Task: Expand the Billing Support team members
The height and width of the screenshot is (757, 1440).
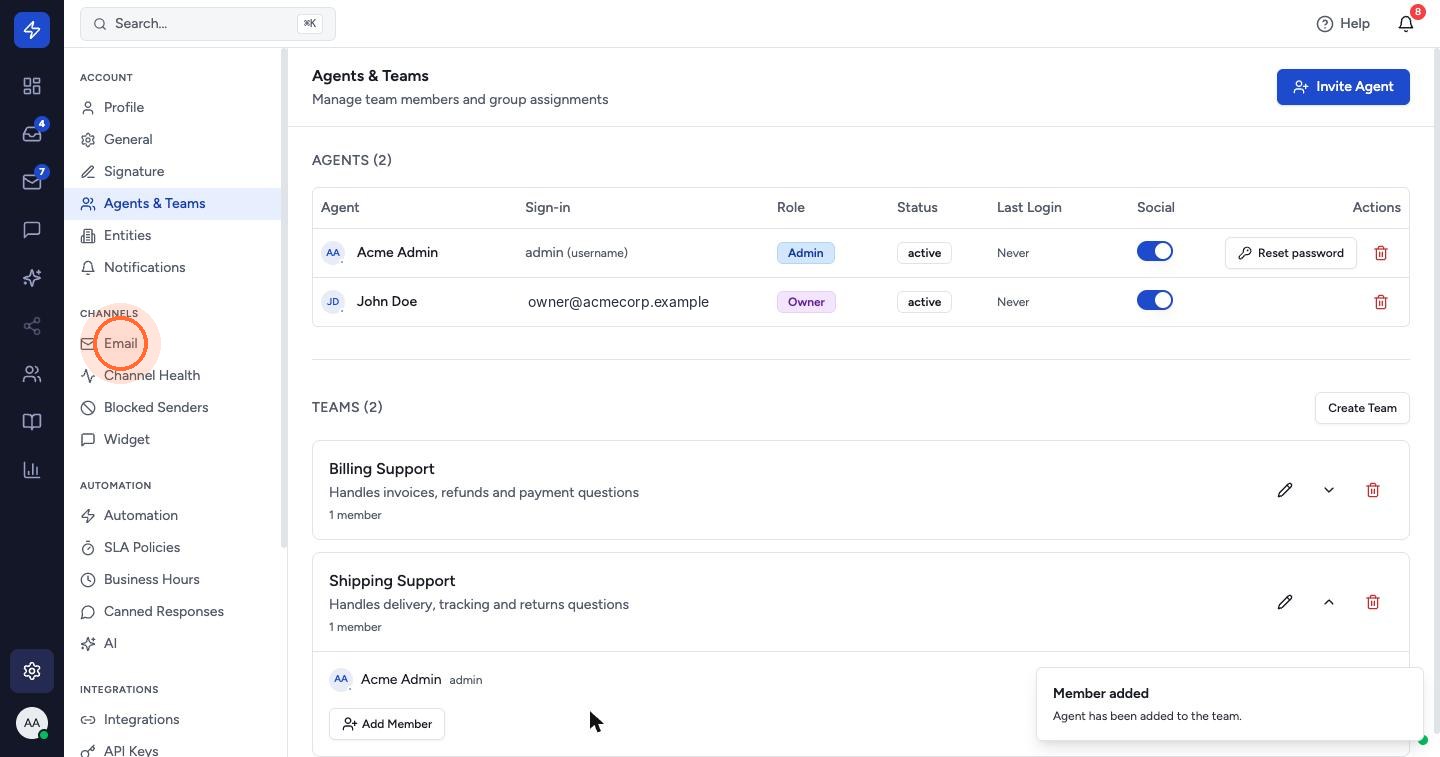Action: click(1329, 490)
